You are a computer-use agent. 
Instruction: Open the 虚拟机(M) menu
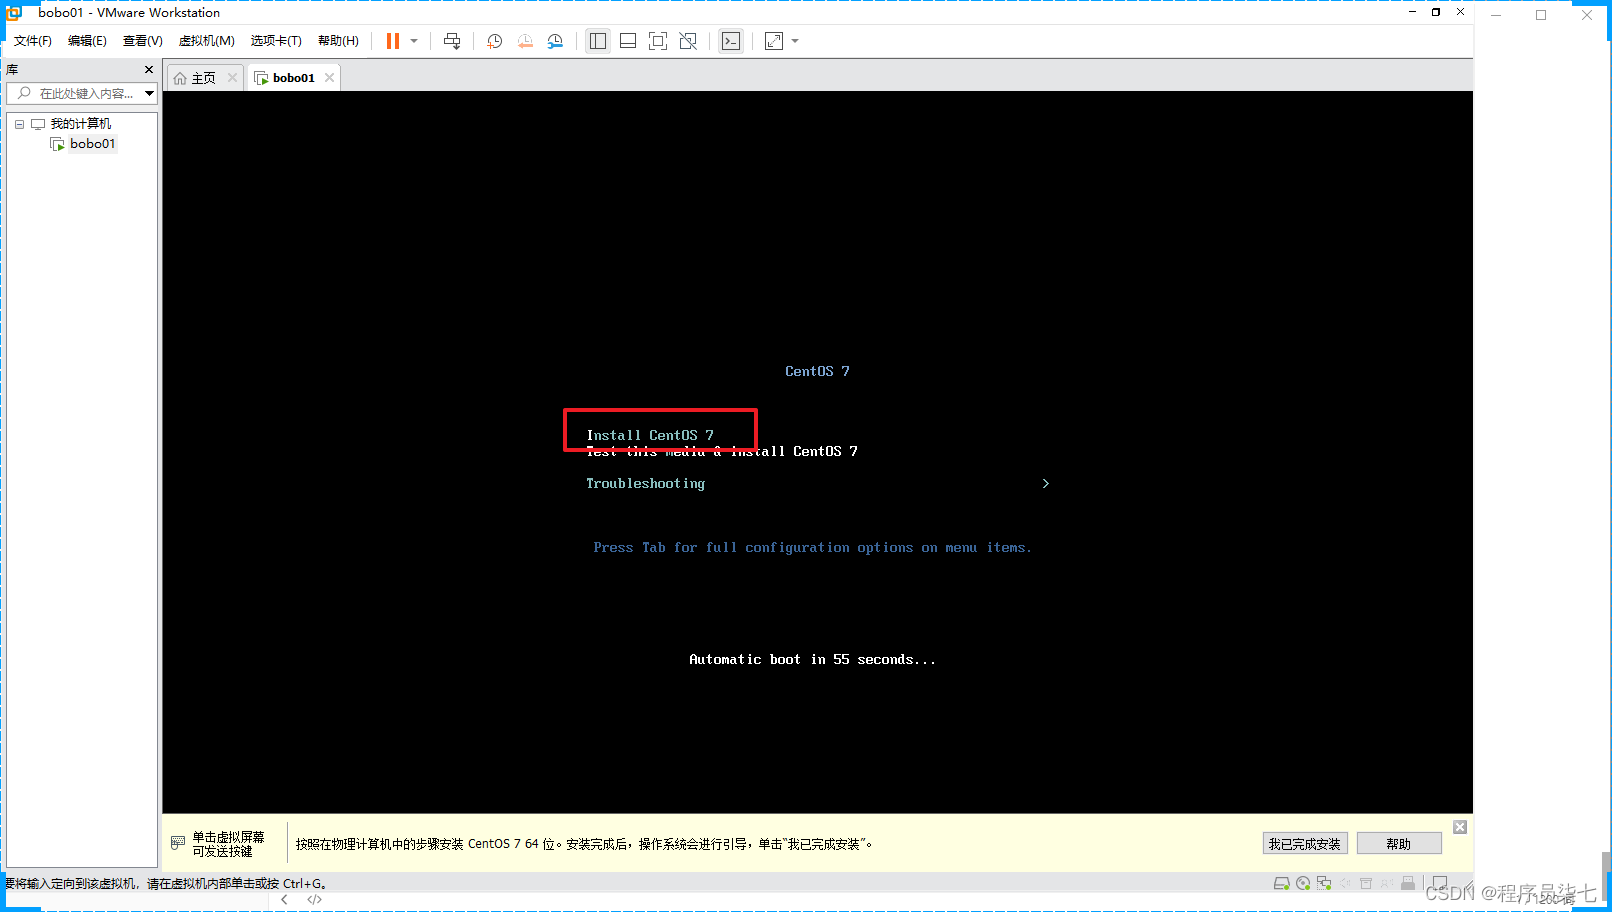206,41
